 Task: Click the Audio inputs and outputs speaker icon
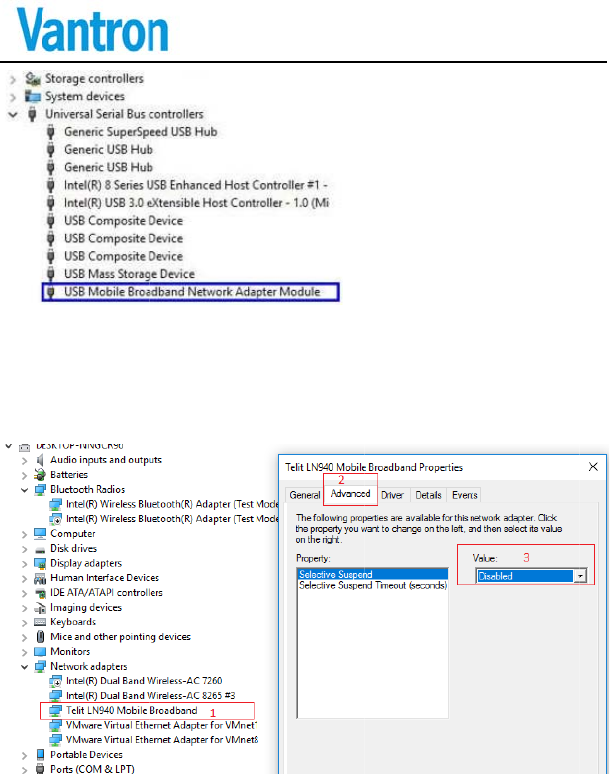pyautogui.click(x=40, y=460)
